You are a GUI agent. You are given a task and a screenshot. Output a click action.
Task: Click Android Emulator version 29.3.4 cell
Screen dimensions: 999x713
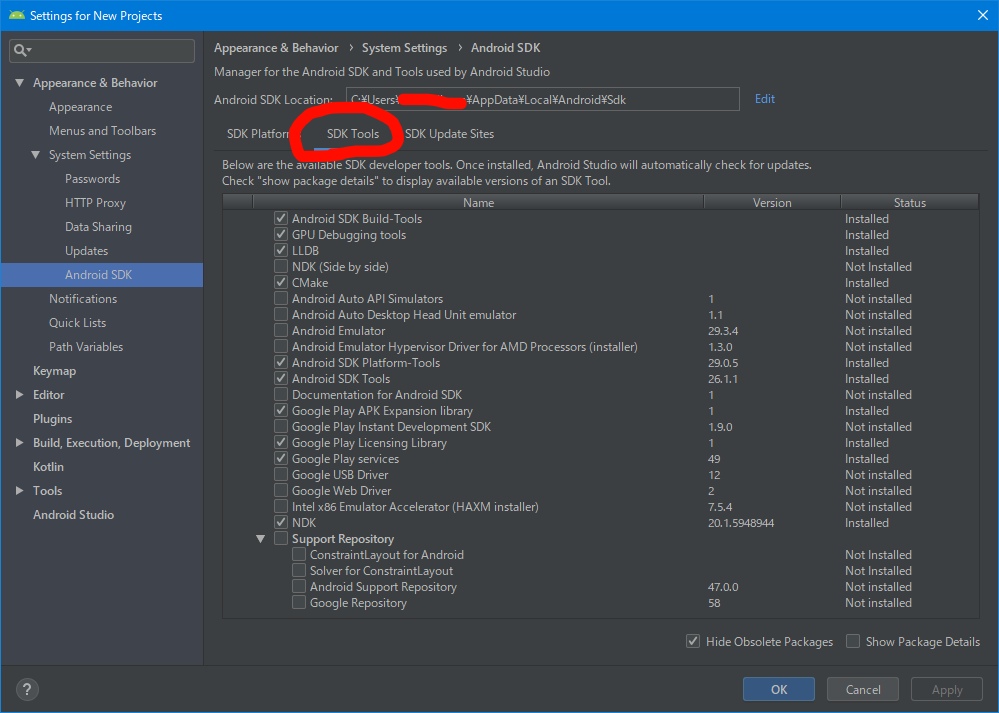[723, 331]
